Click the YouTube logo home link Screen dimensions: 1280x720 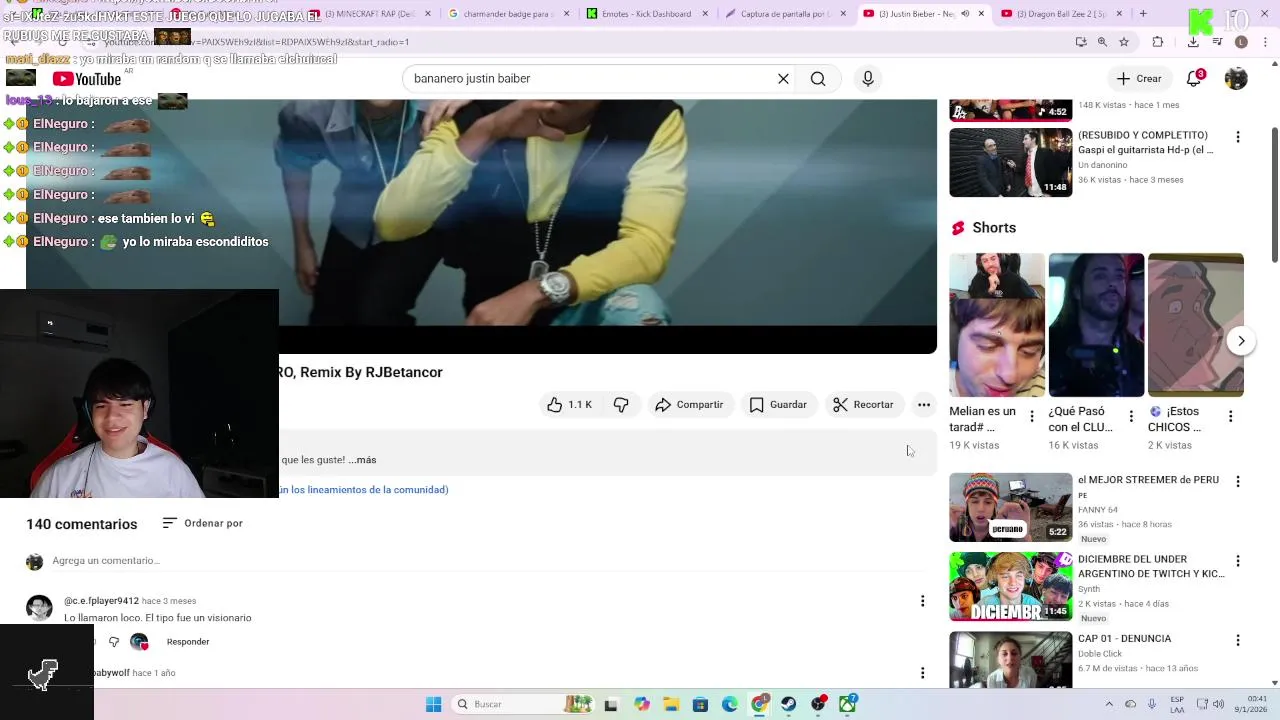[x=87, y=79]
